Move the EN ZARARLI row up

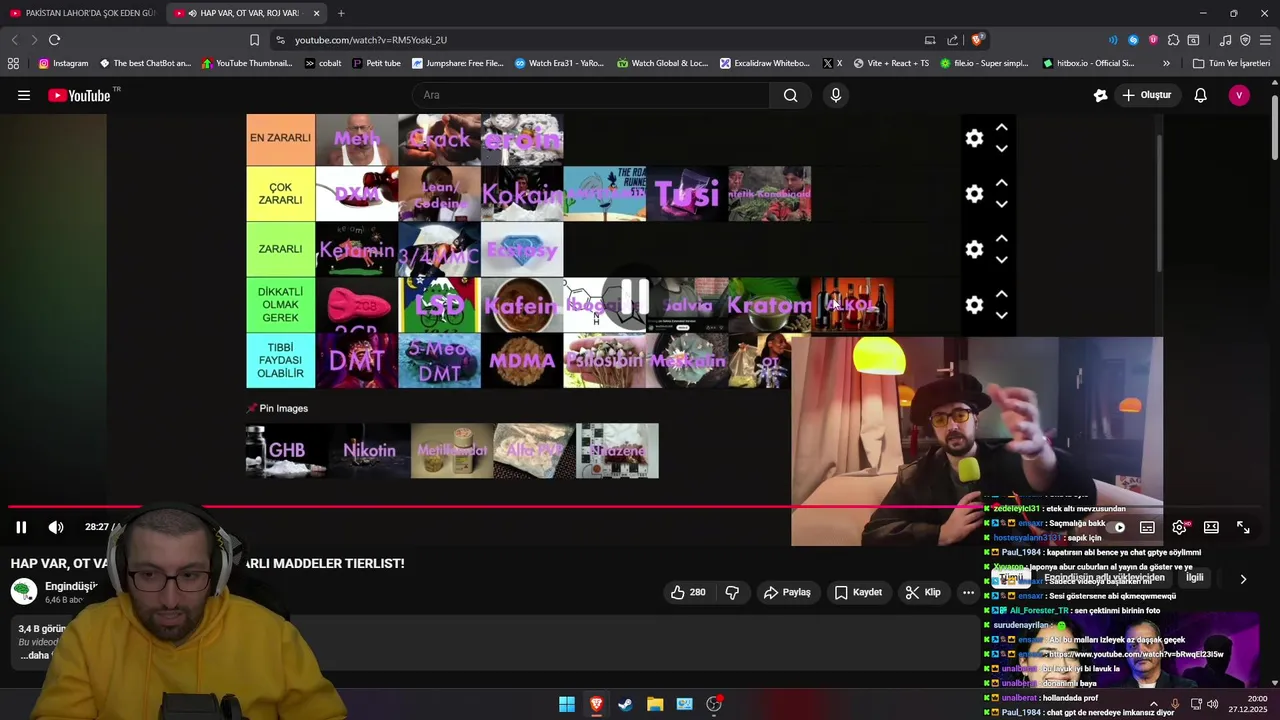click(x=1001, y=128)
